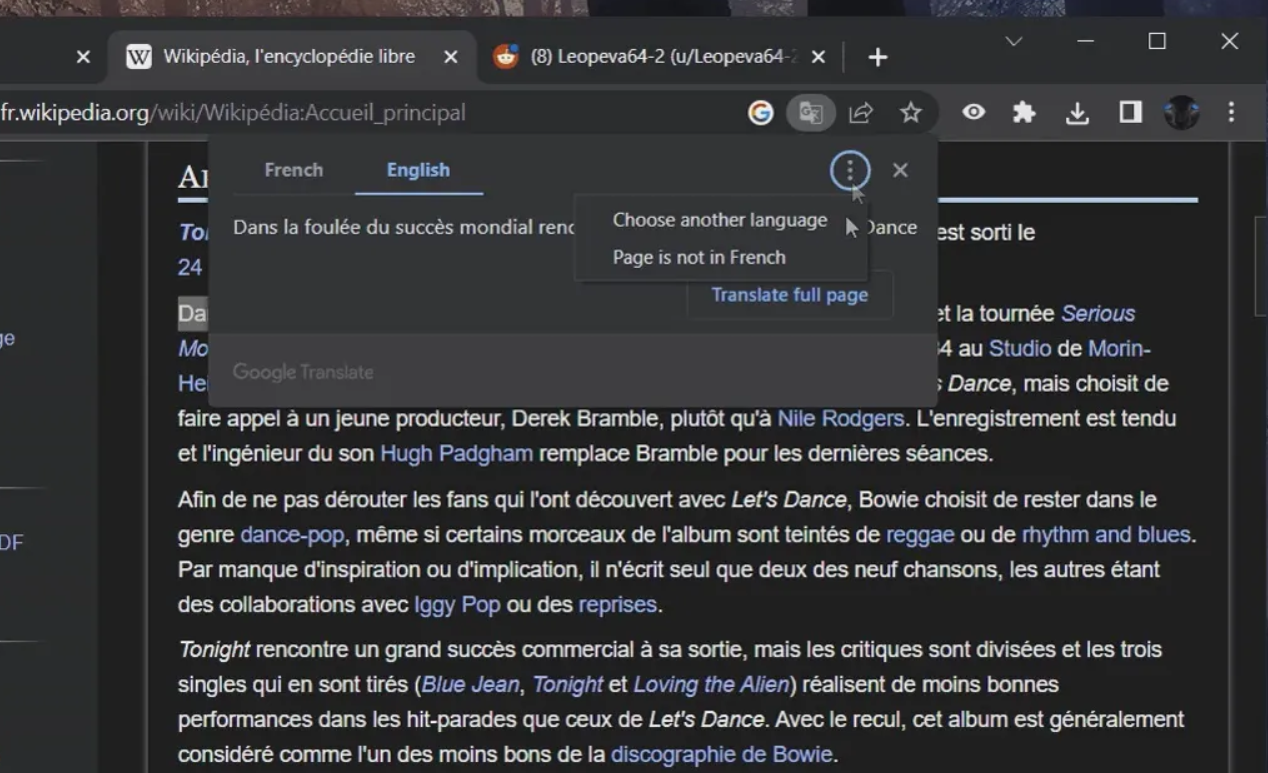Click 'Dans la foulée du succès mondial' text
This screenshot has width=1268, height=773.
(x=403, y=228)
